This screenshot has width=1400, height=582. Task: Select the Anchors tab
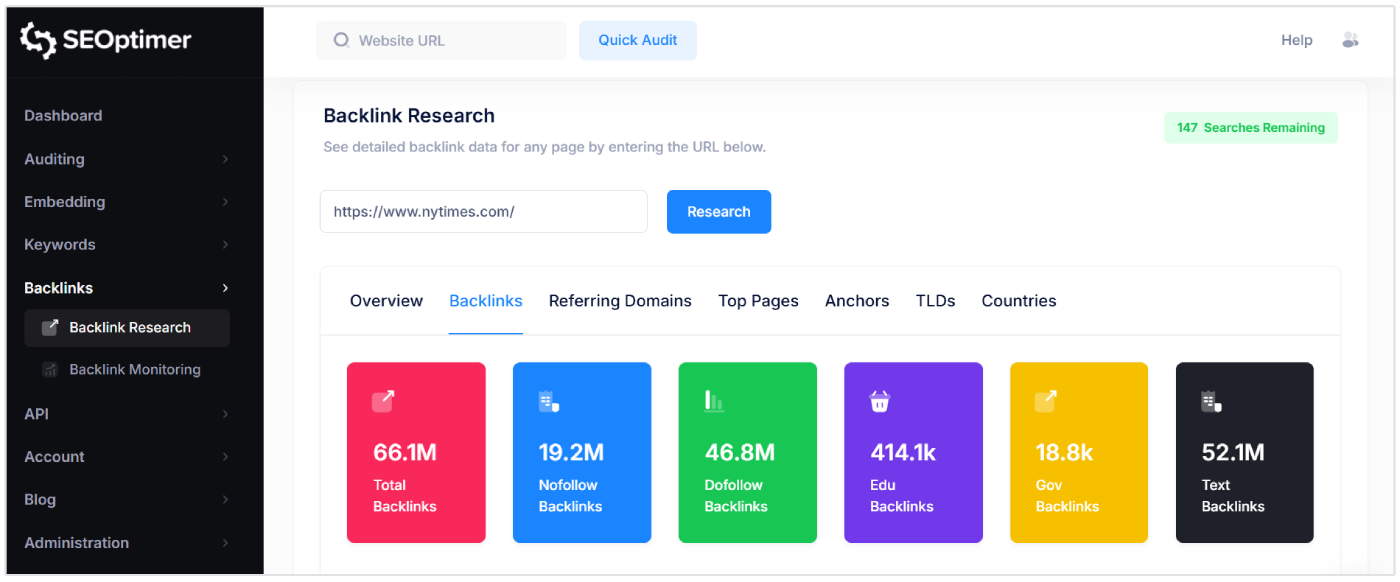[857, 300]
